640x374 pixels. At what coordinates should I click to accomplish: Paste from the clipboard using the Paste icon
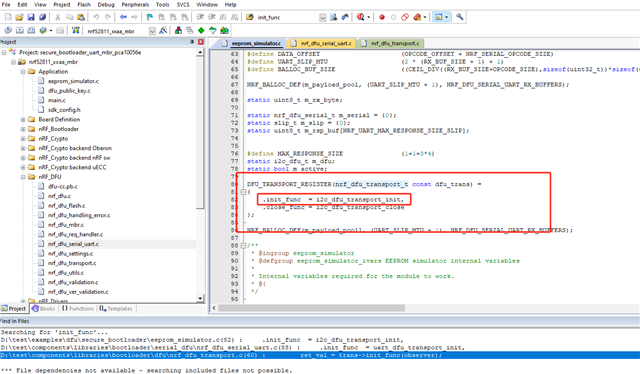click(81, 17)
